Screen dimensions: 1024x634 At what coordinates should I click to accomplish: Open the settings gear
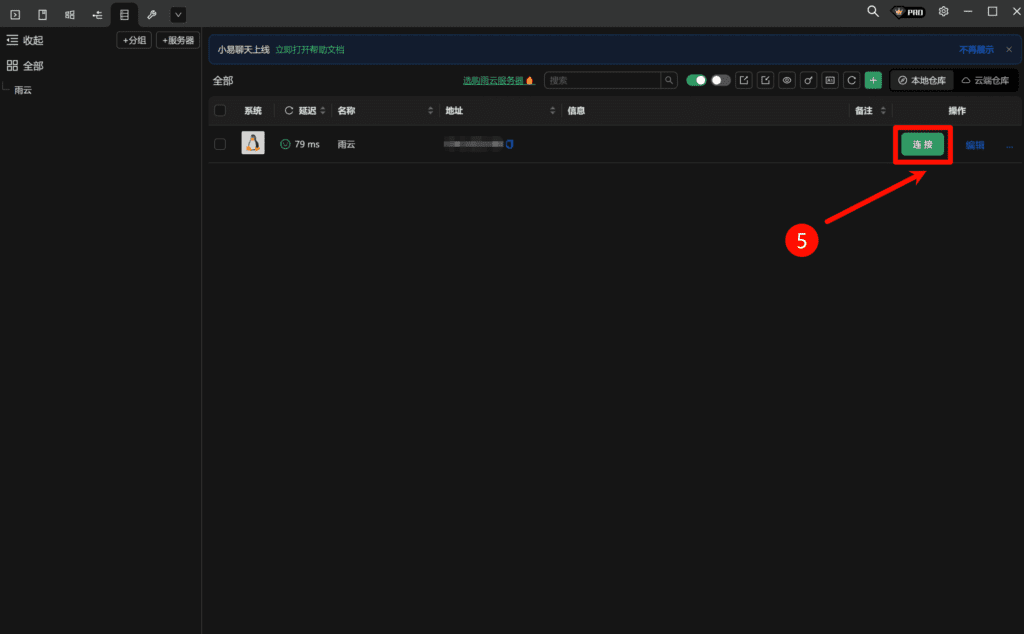942,11
